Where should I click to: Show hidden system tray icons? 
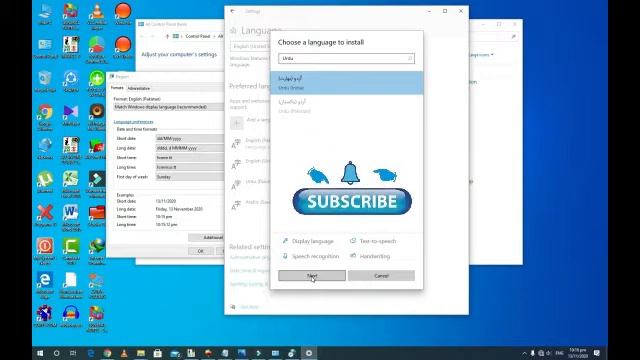click(524, 353)
